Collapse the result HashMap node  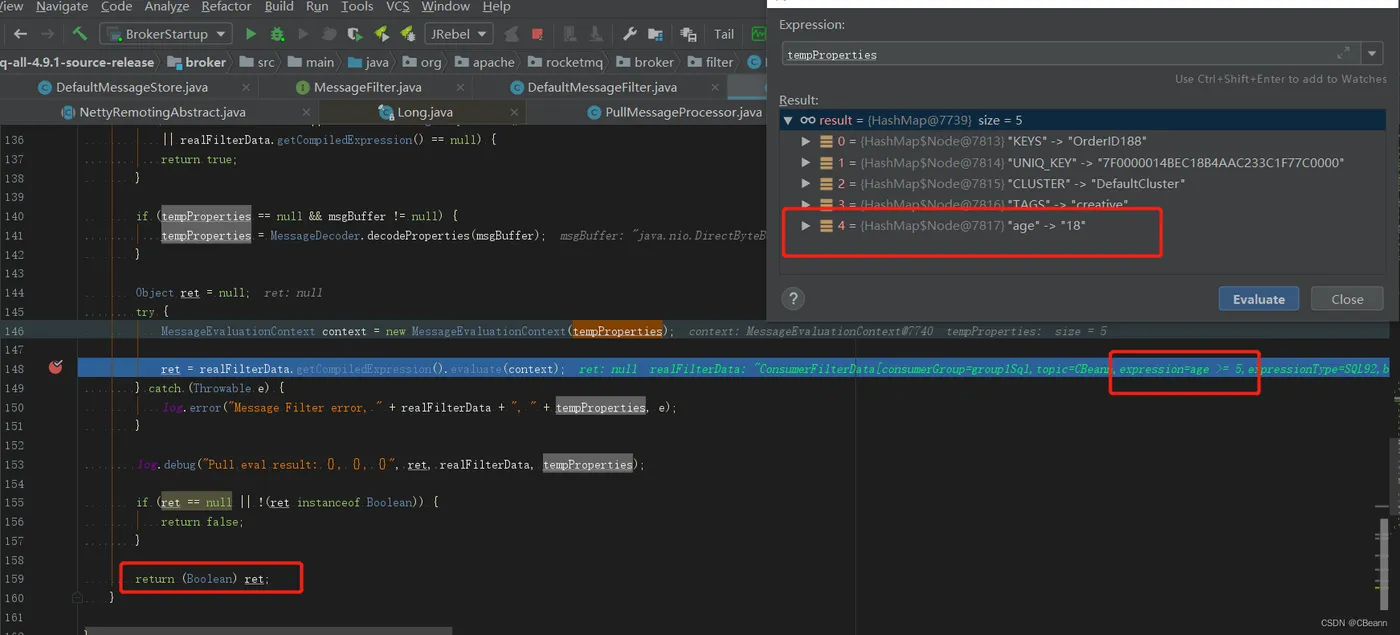[788, 120]
